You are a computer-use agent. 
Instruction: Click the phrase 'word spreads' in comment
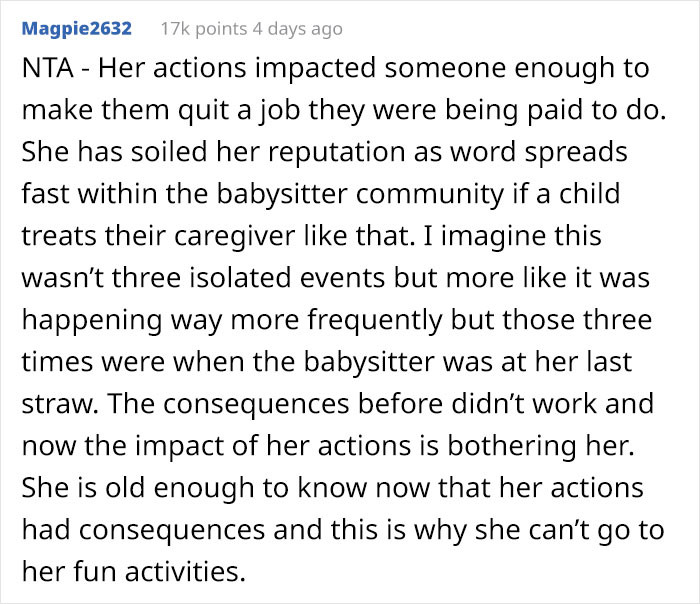click(x=538, y=152)
